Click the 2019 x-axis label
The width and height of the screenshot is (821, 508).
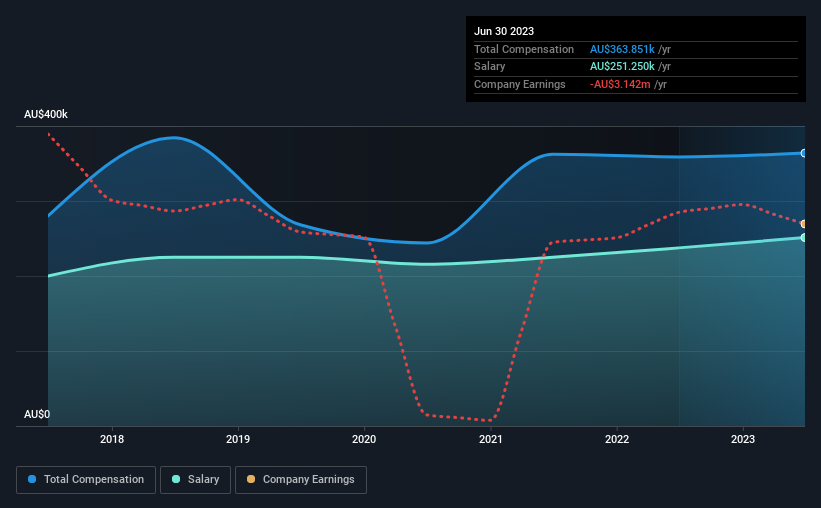(x=238, y=439)
